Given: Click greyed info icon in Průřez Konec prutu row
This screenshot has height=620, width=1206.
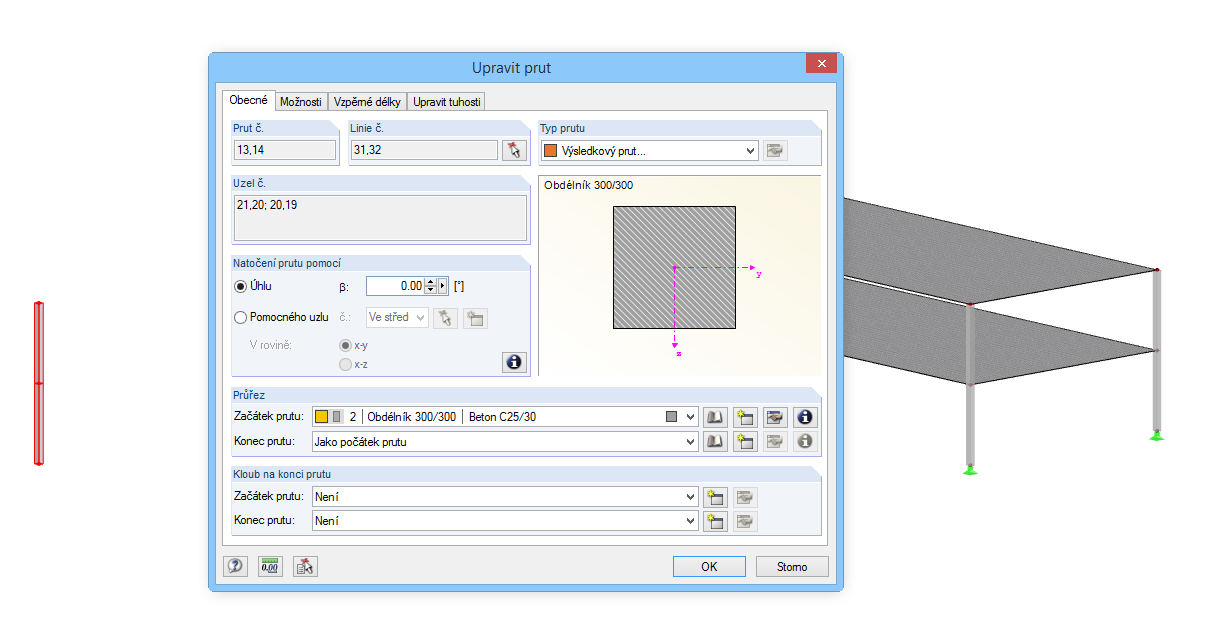Looking at the screenshot, I should [806, 441].
